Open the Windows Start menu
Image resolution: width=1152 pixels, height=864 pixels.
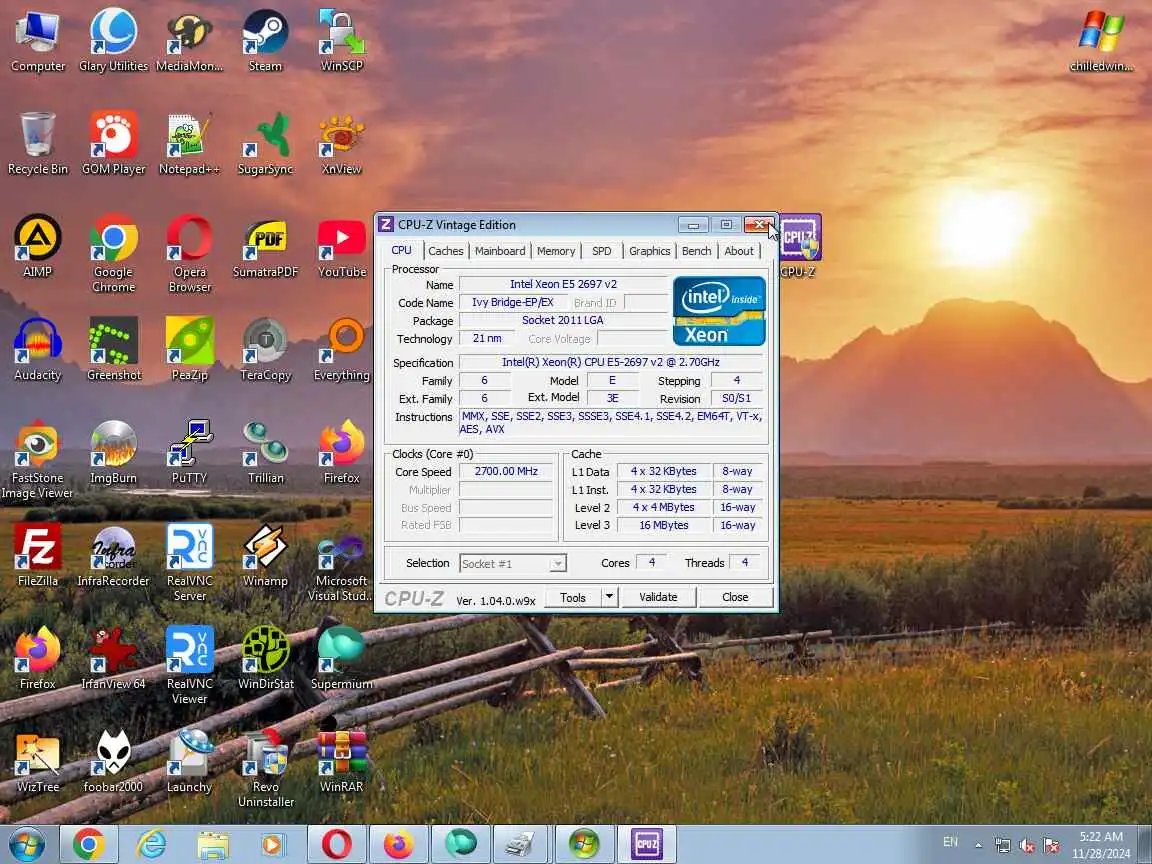pos(26,844)
